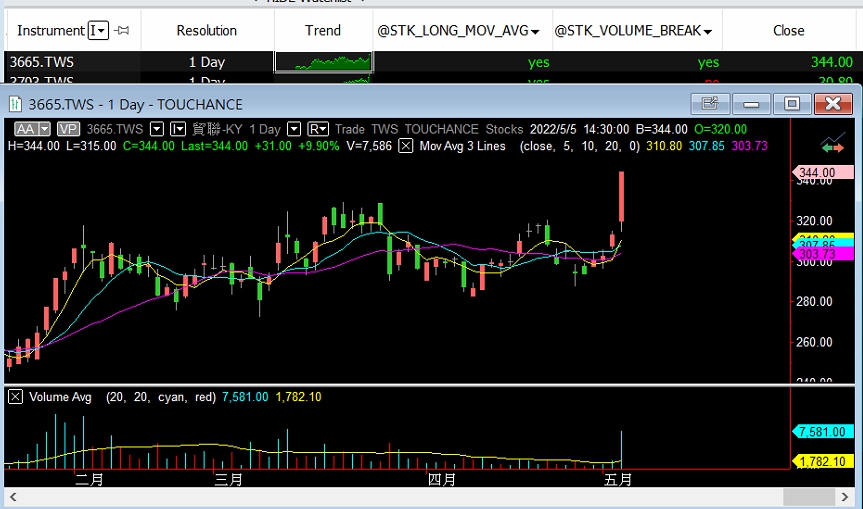
Task: Click the 2022/5/5 date in chart header
Action: pos(553,129)
